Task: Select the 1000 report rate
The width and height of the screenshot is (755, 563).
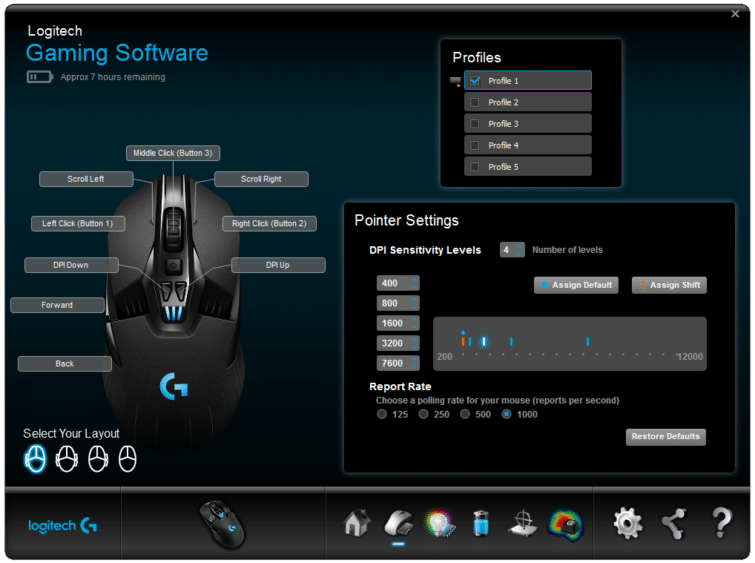Action: (507, 414)
